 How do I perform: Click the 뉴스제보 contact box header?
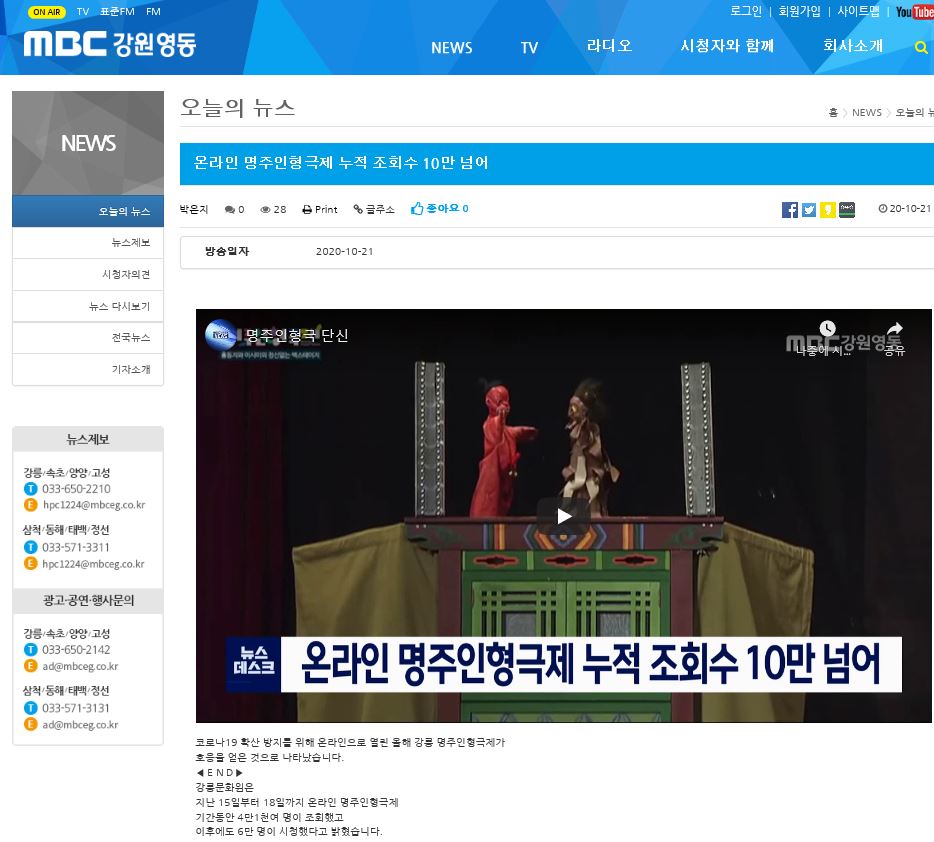pos(88,439)
